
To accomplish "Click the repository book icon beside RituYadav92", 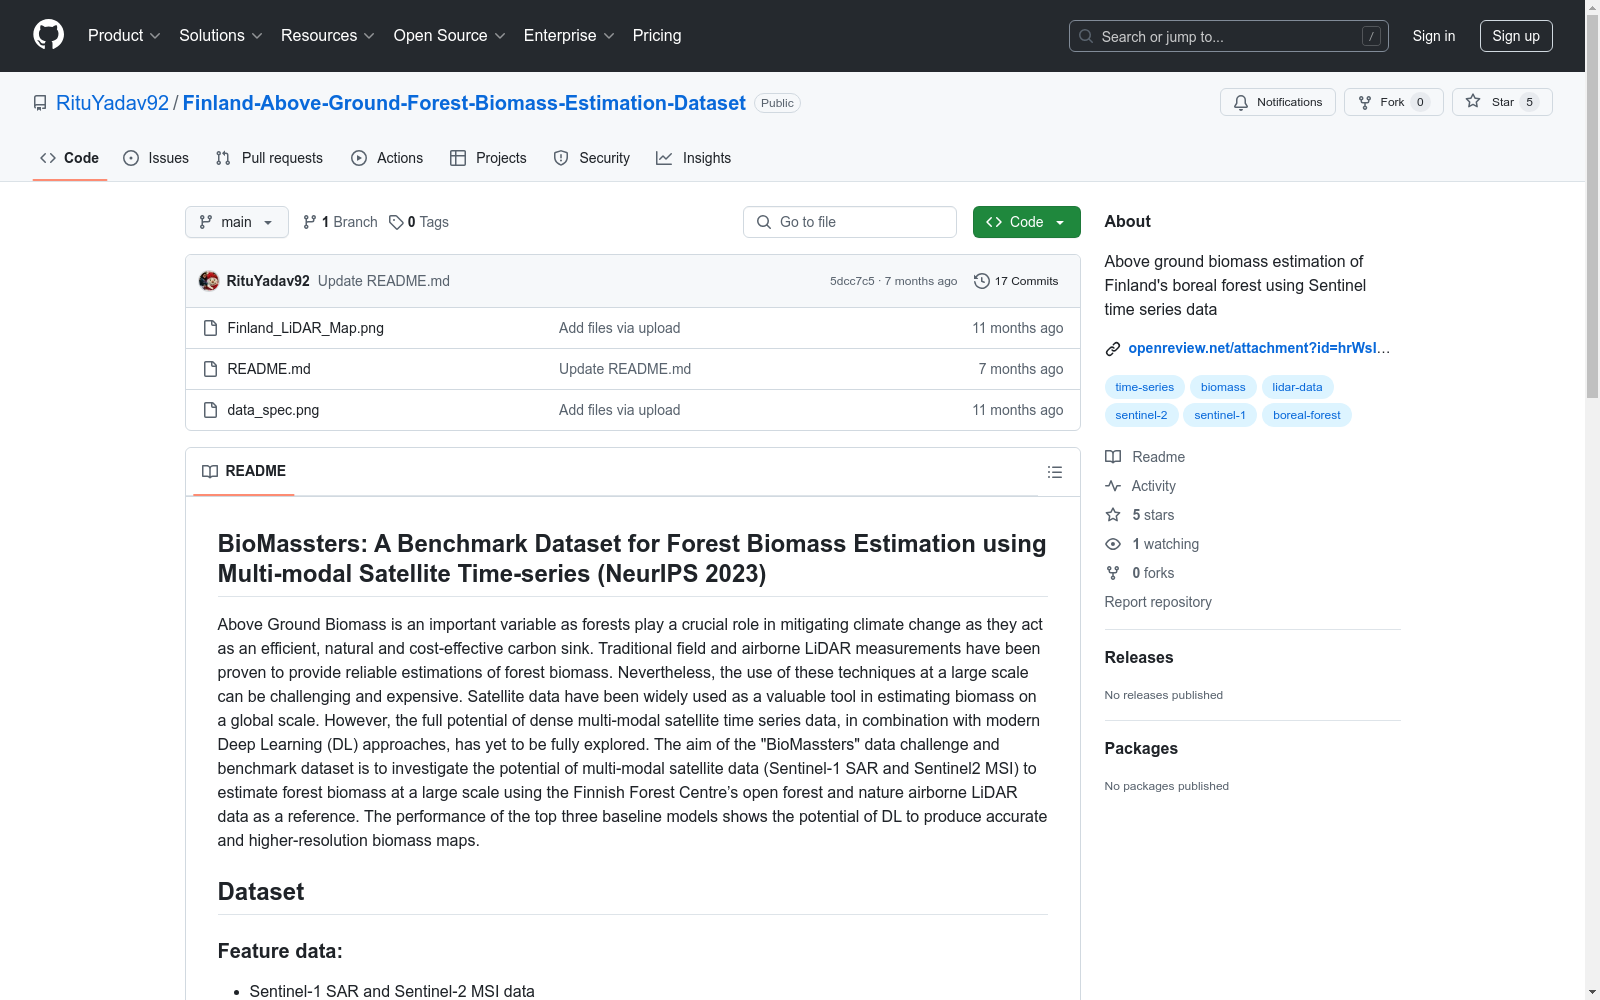I will tap(40, 103).
